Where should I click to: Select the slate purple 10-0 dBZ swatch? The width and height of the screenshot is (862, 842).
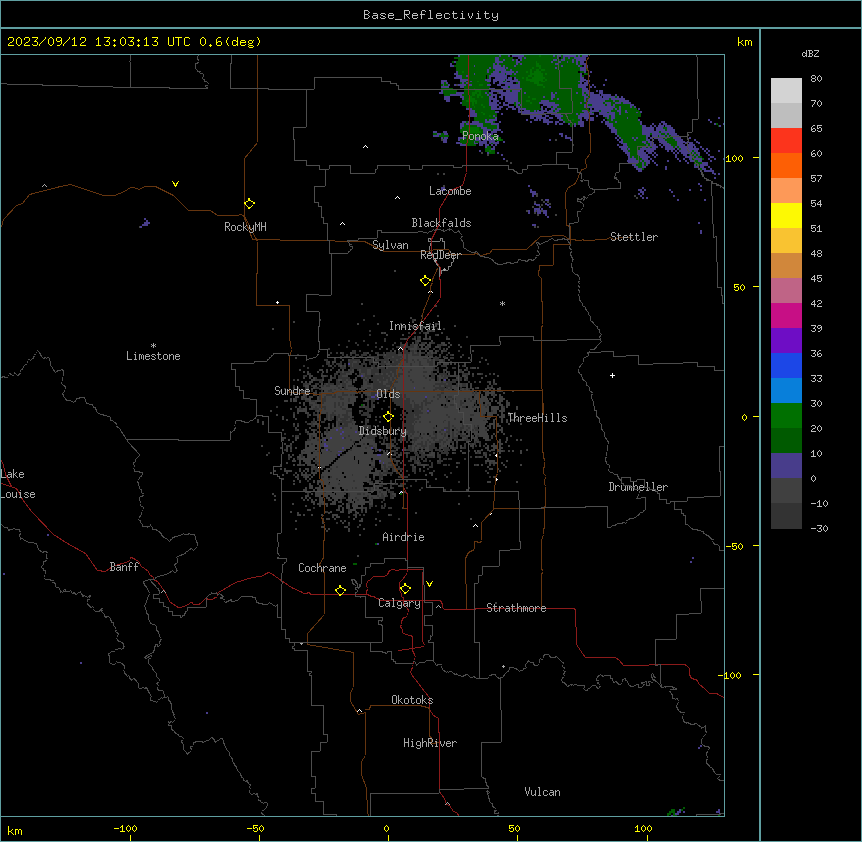click(786, 466)
